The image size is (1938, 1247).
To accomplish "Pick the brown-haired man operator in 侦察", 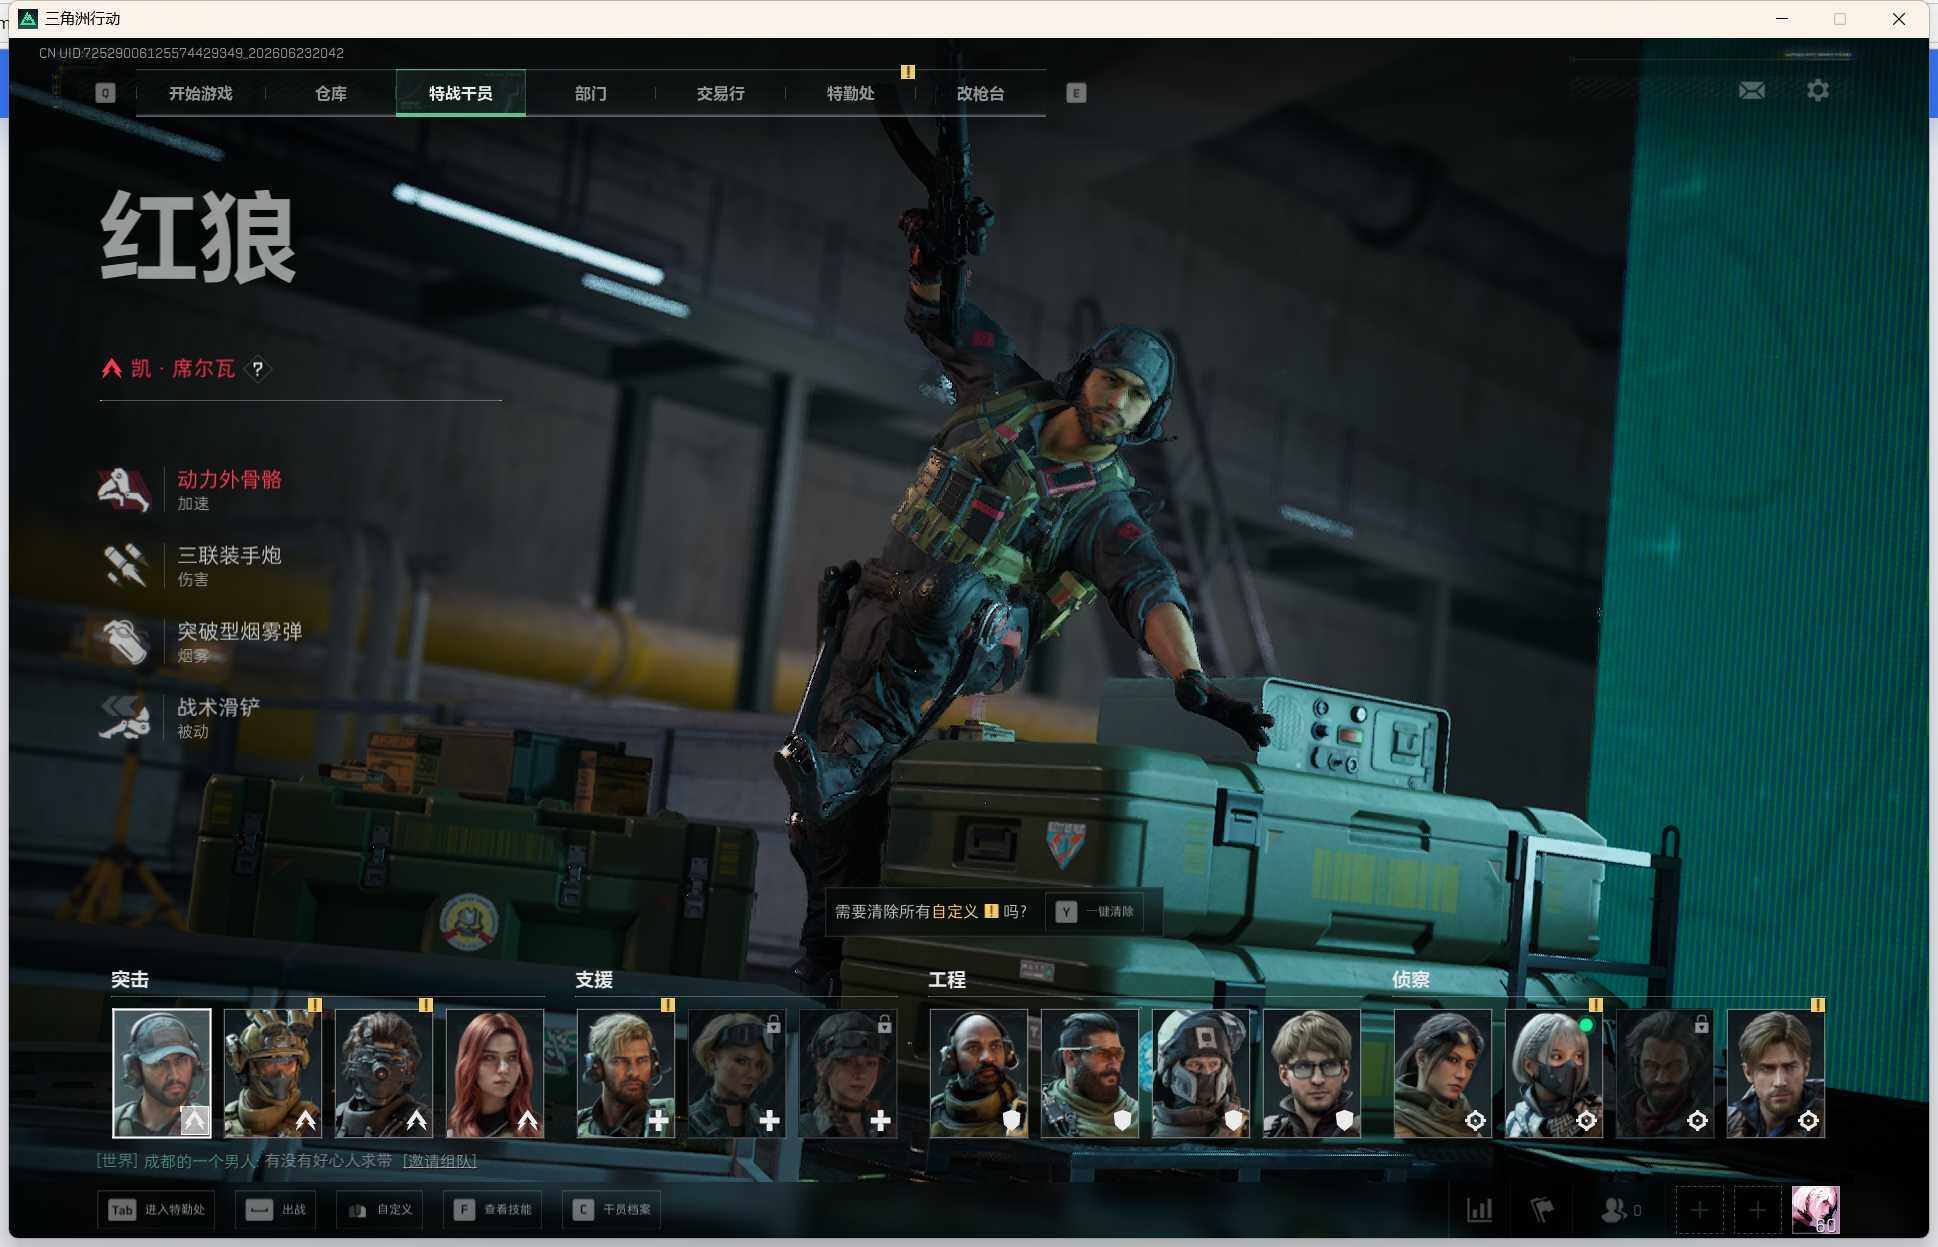I will pos(1776,1073).
